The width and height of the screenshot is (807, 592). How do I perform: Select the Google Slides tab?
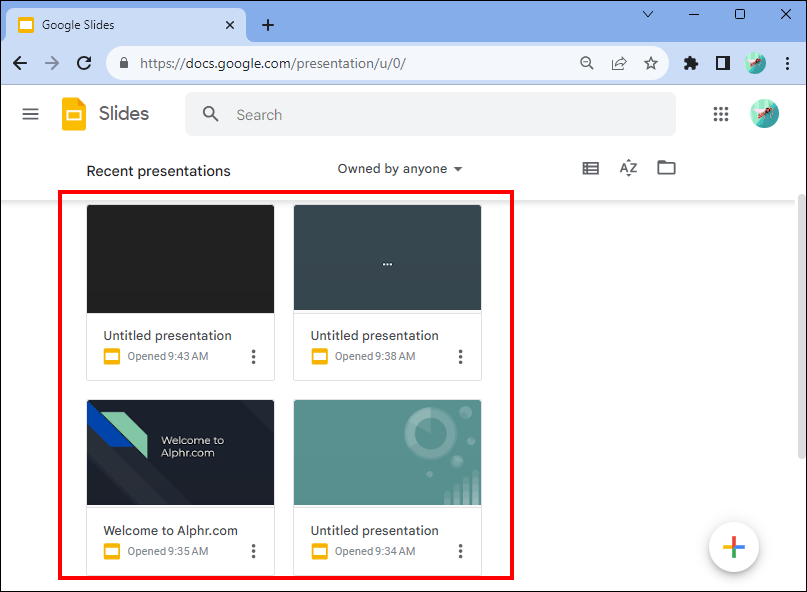pos(126,25)
